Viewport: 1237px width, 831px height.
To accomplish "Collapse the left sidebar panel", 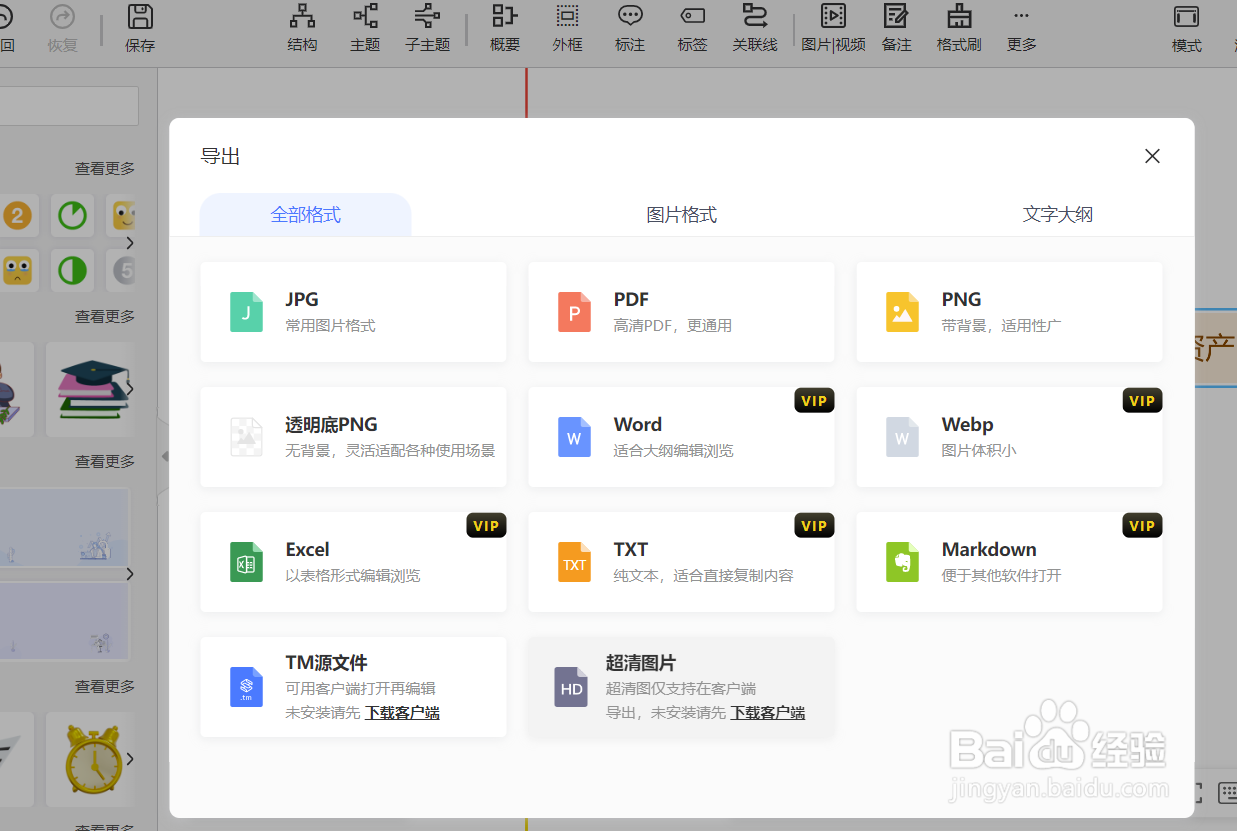I will click(165, 455).
